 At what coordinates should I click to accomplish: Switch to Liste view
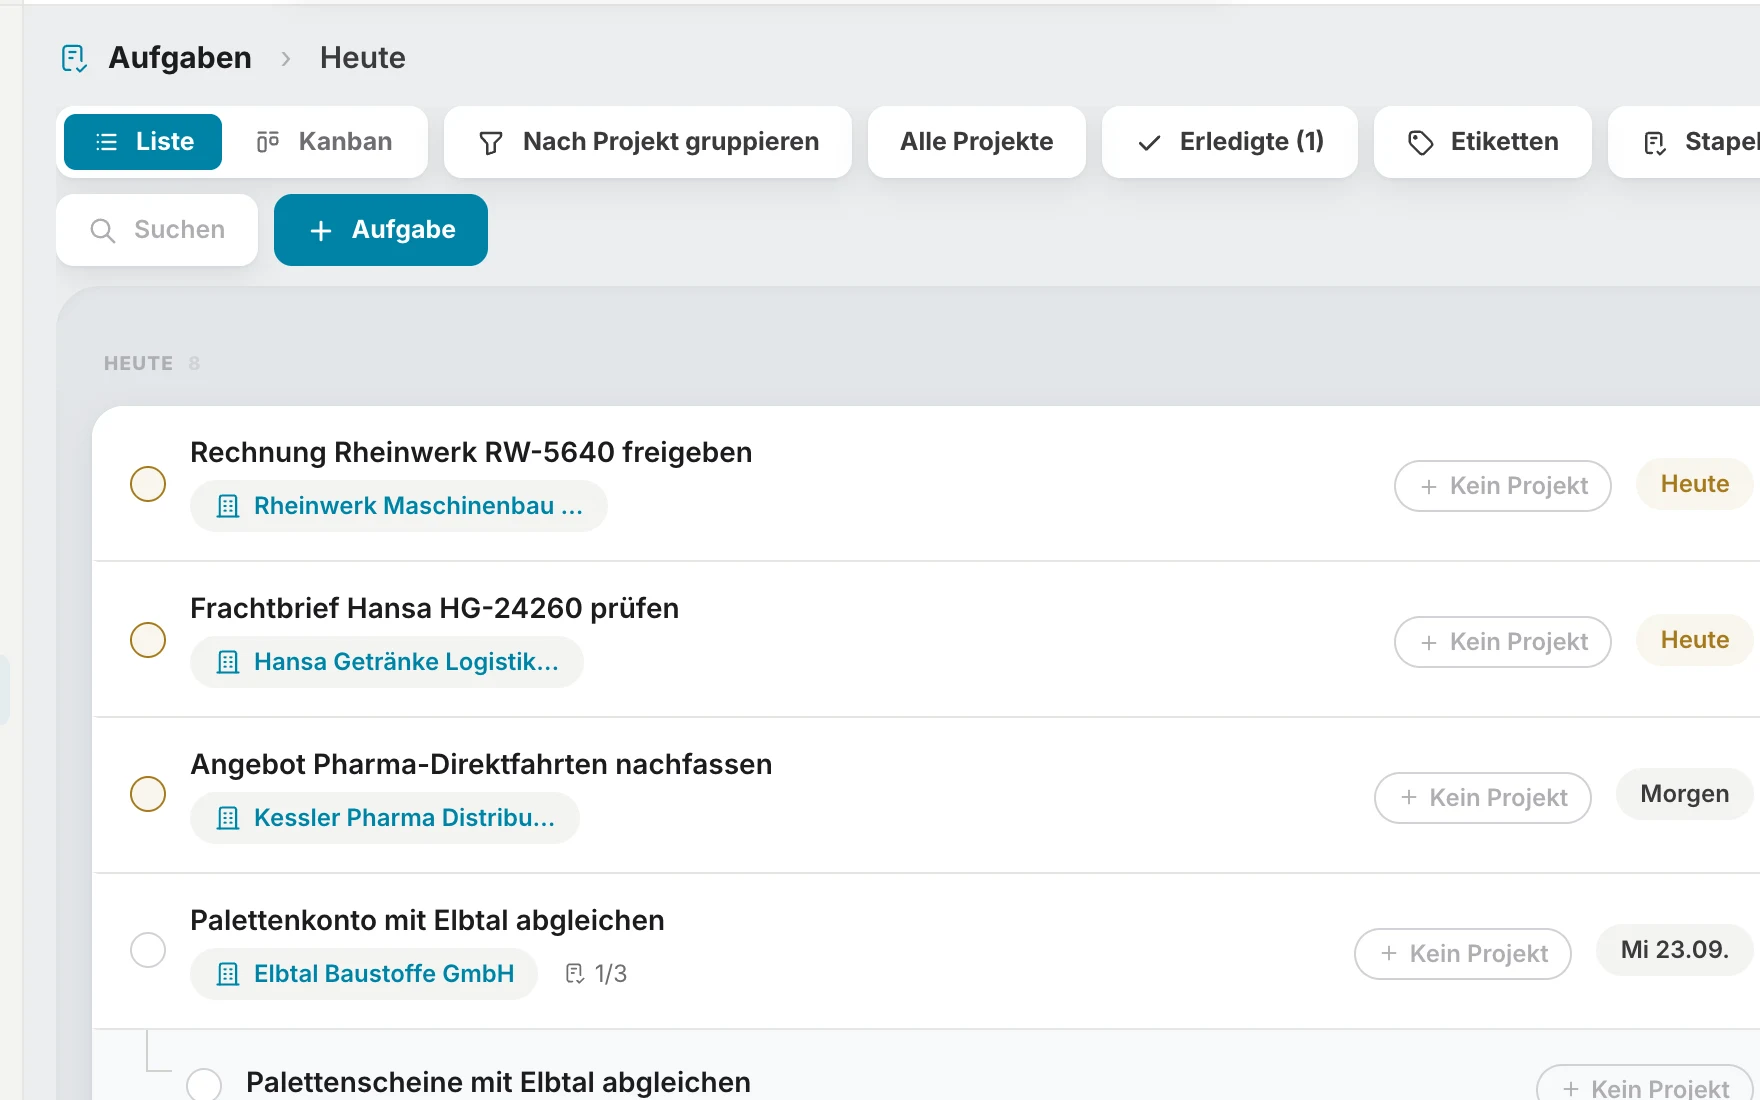coord(143,142)
